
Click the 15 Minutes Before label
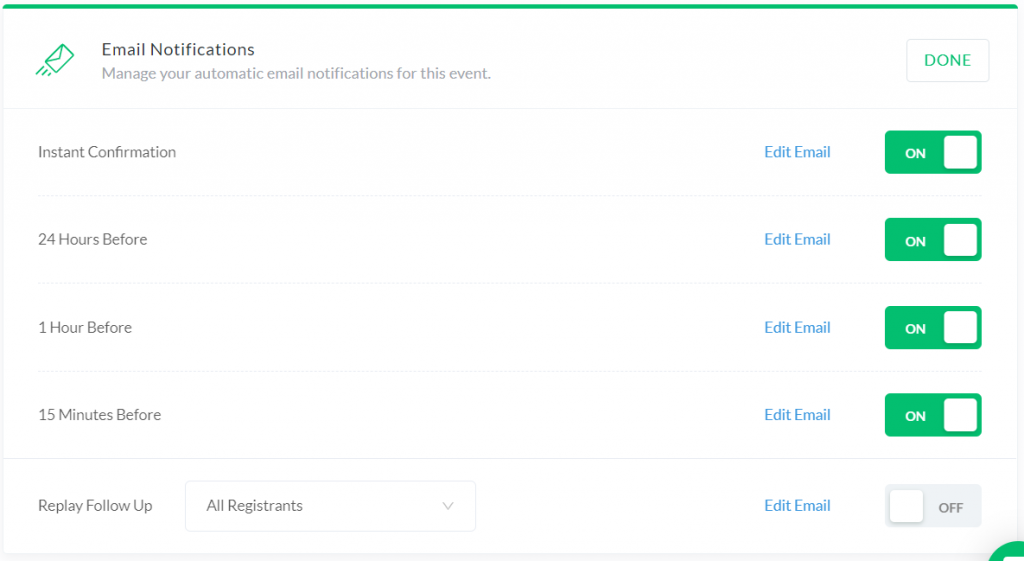(99, 415)
